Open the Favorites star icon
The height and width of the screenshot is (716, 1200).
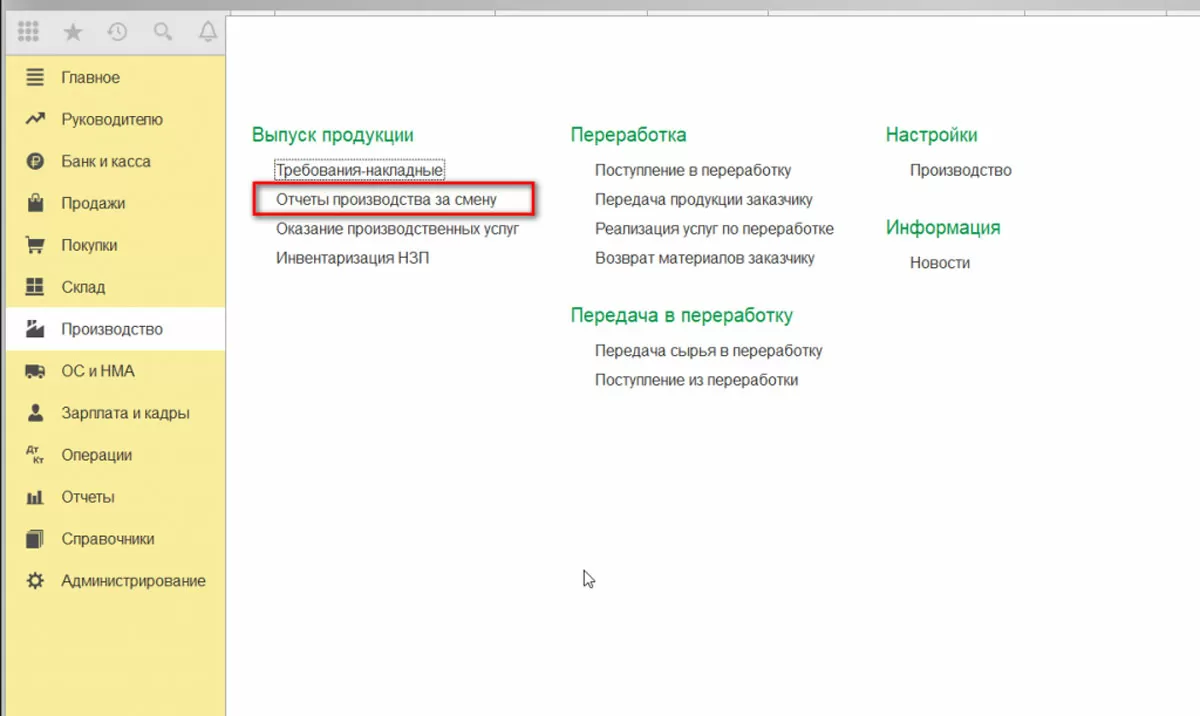click(x=73, y=32)
